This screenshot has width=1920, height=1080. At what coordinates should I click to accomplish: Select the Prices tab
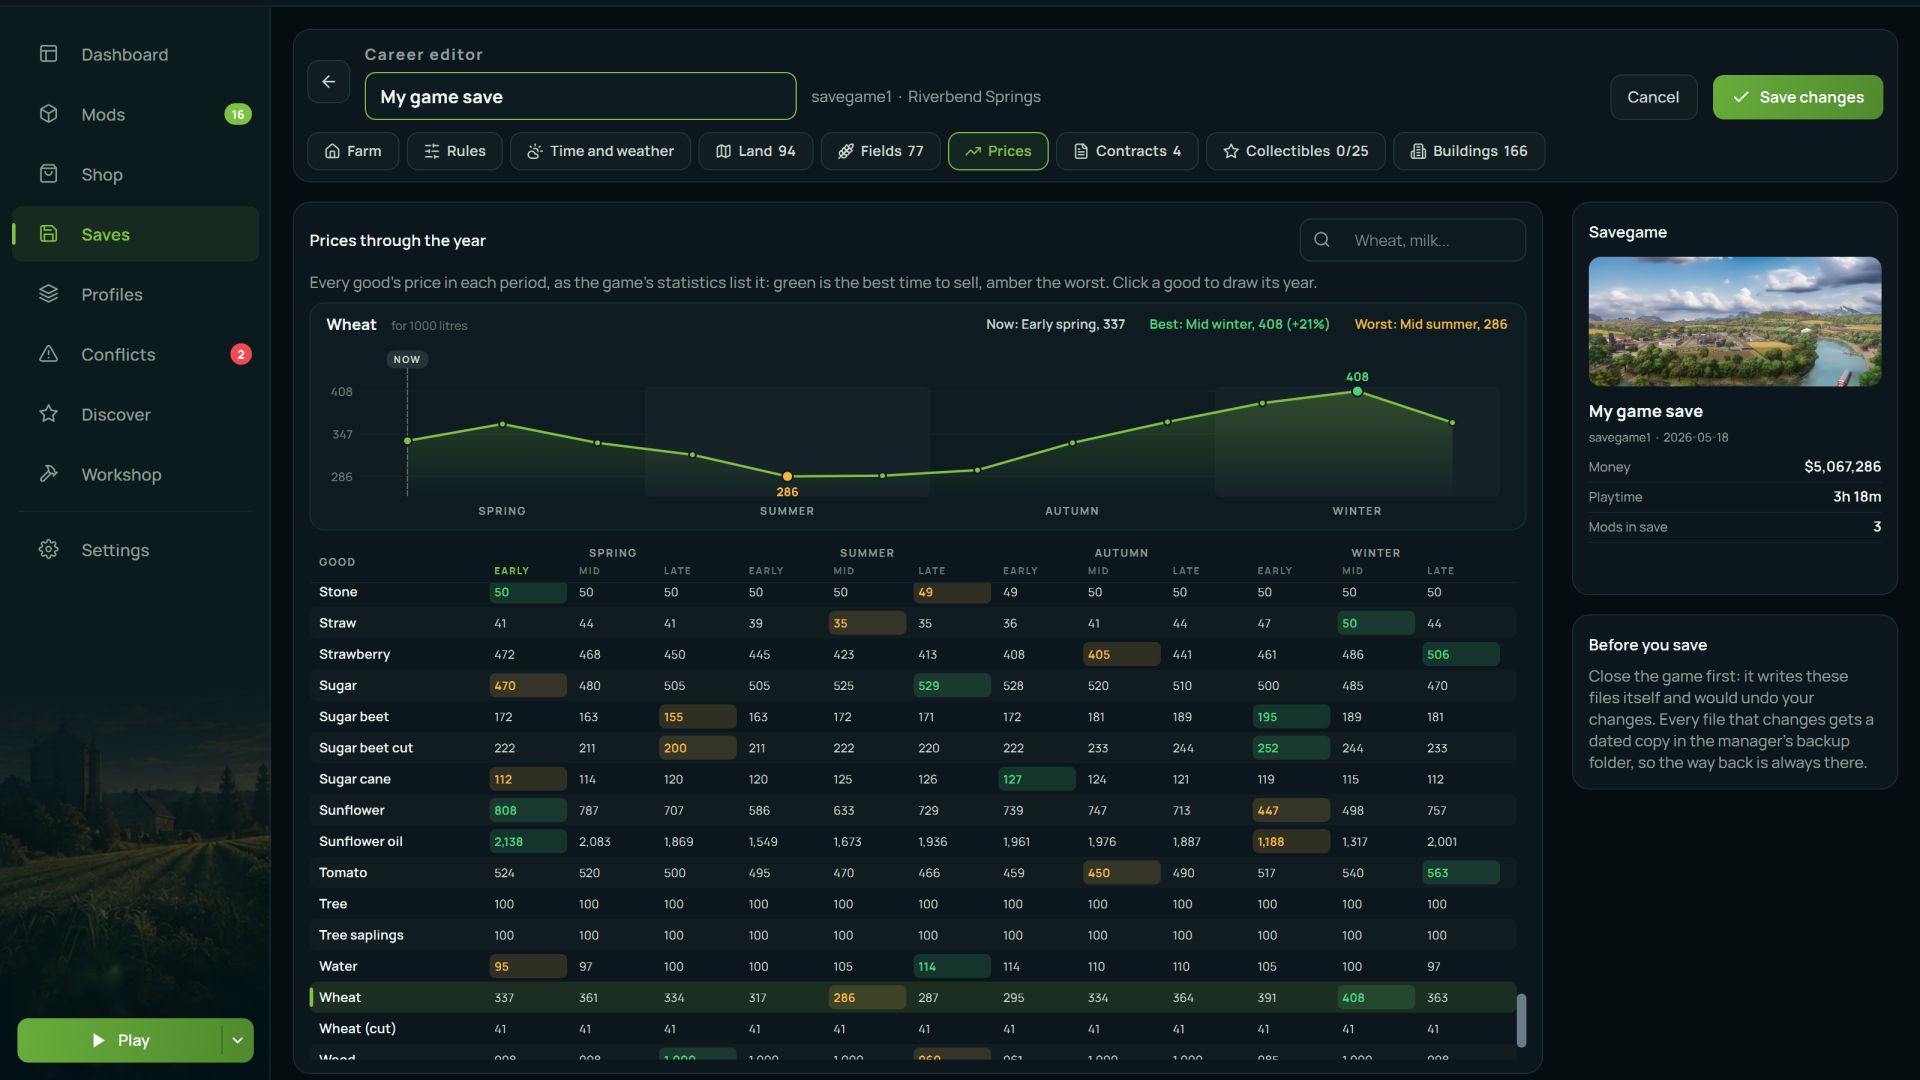tap(998, 151)
